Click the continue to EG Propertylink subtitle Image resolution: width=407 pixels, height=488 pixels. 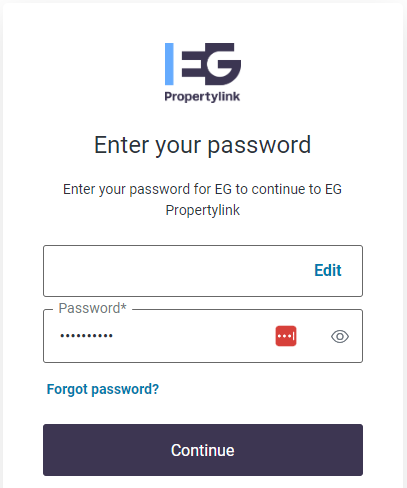tap(203, 200)
